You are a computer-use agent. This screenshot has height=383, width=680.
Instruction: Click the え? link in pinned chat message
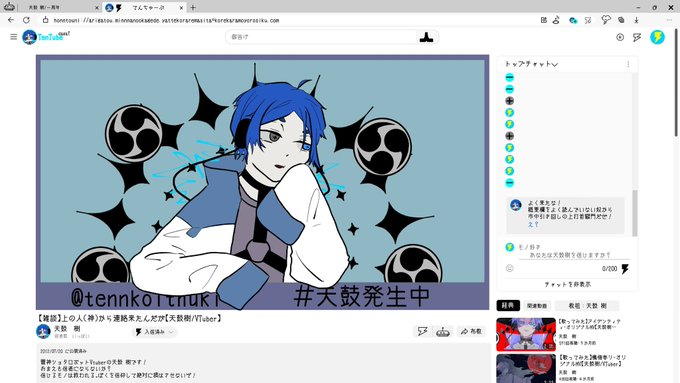(x=533, y=224)
